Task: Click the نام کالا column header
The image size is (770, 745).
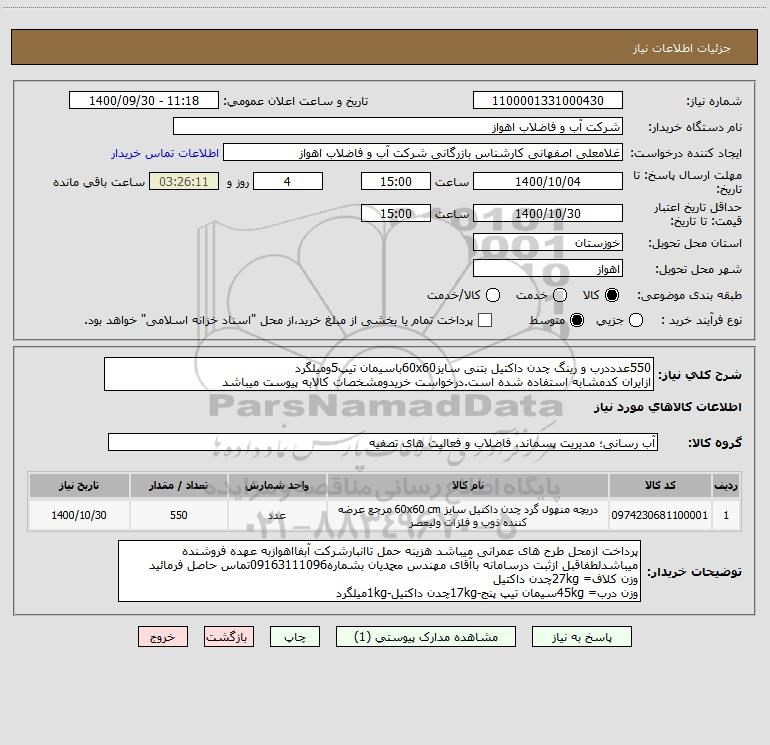Action: pyautogui.click(x=468, y=485)
